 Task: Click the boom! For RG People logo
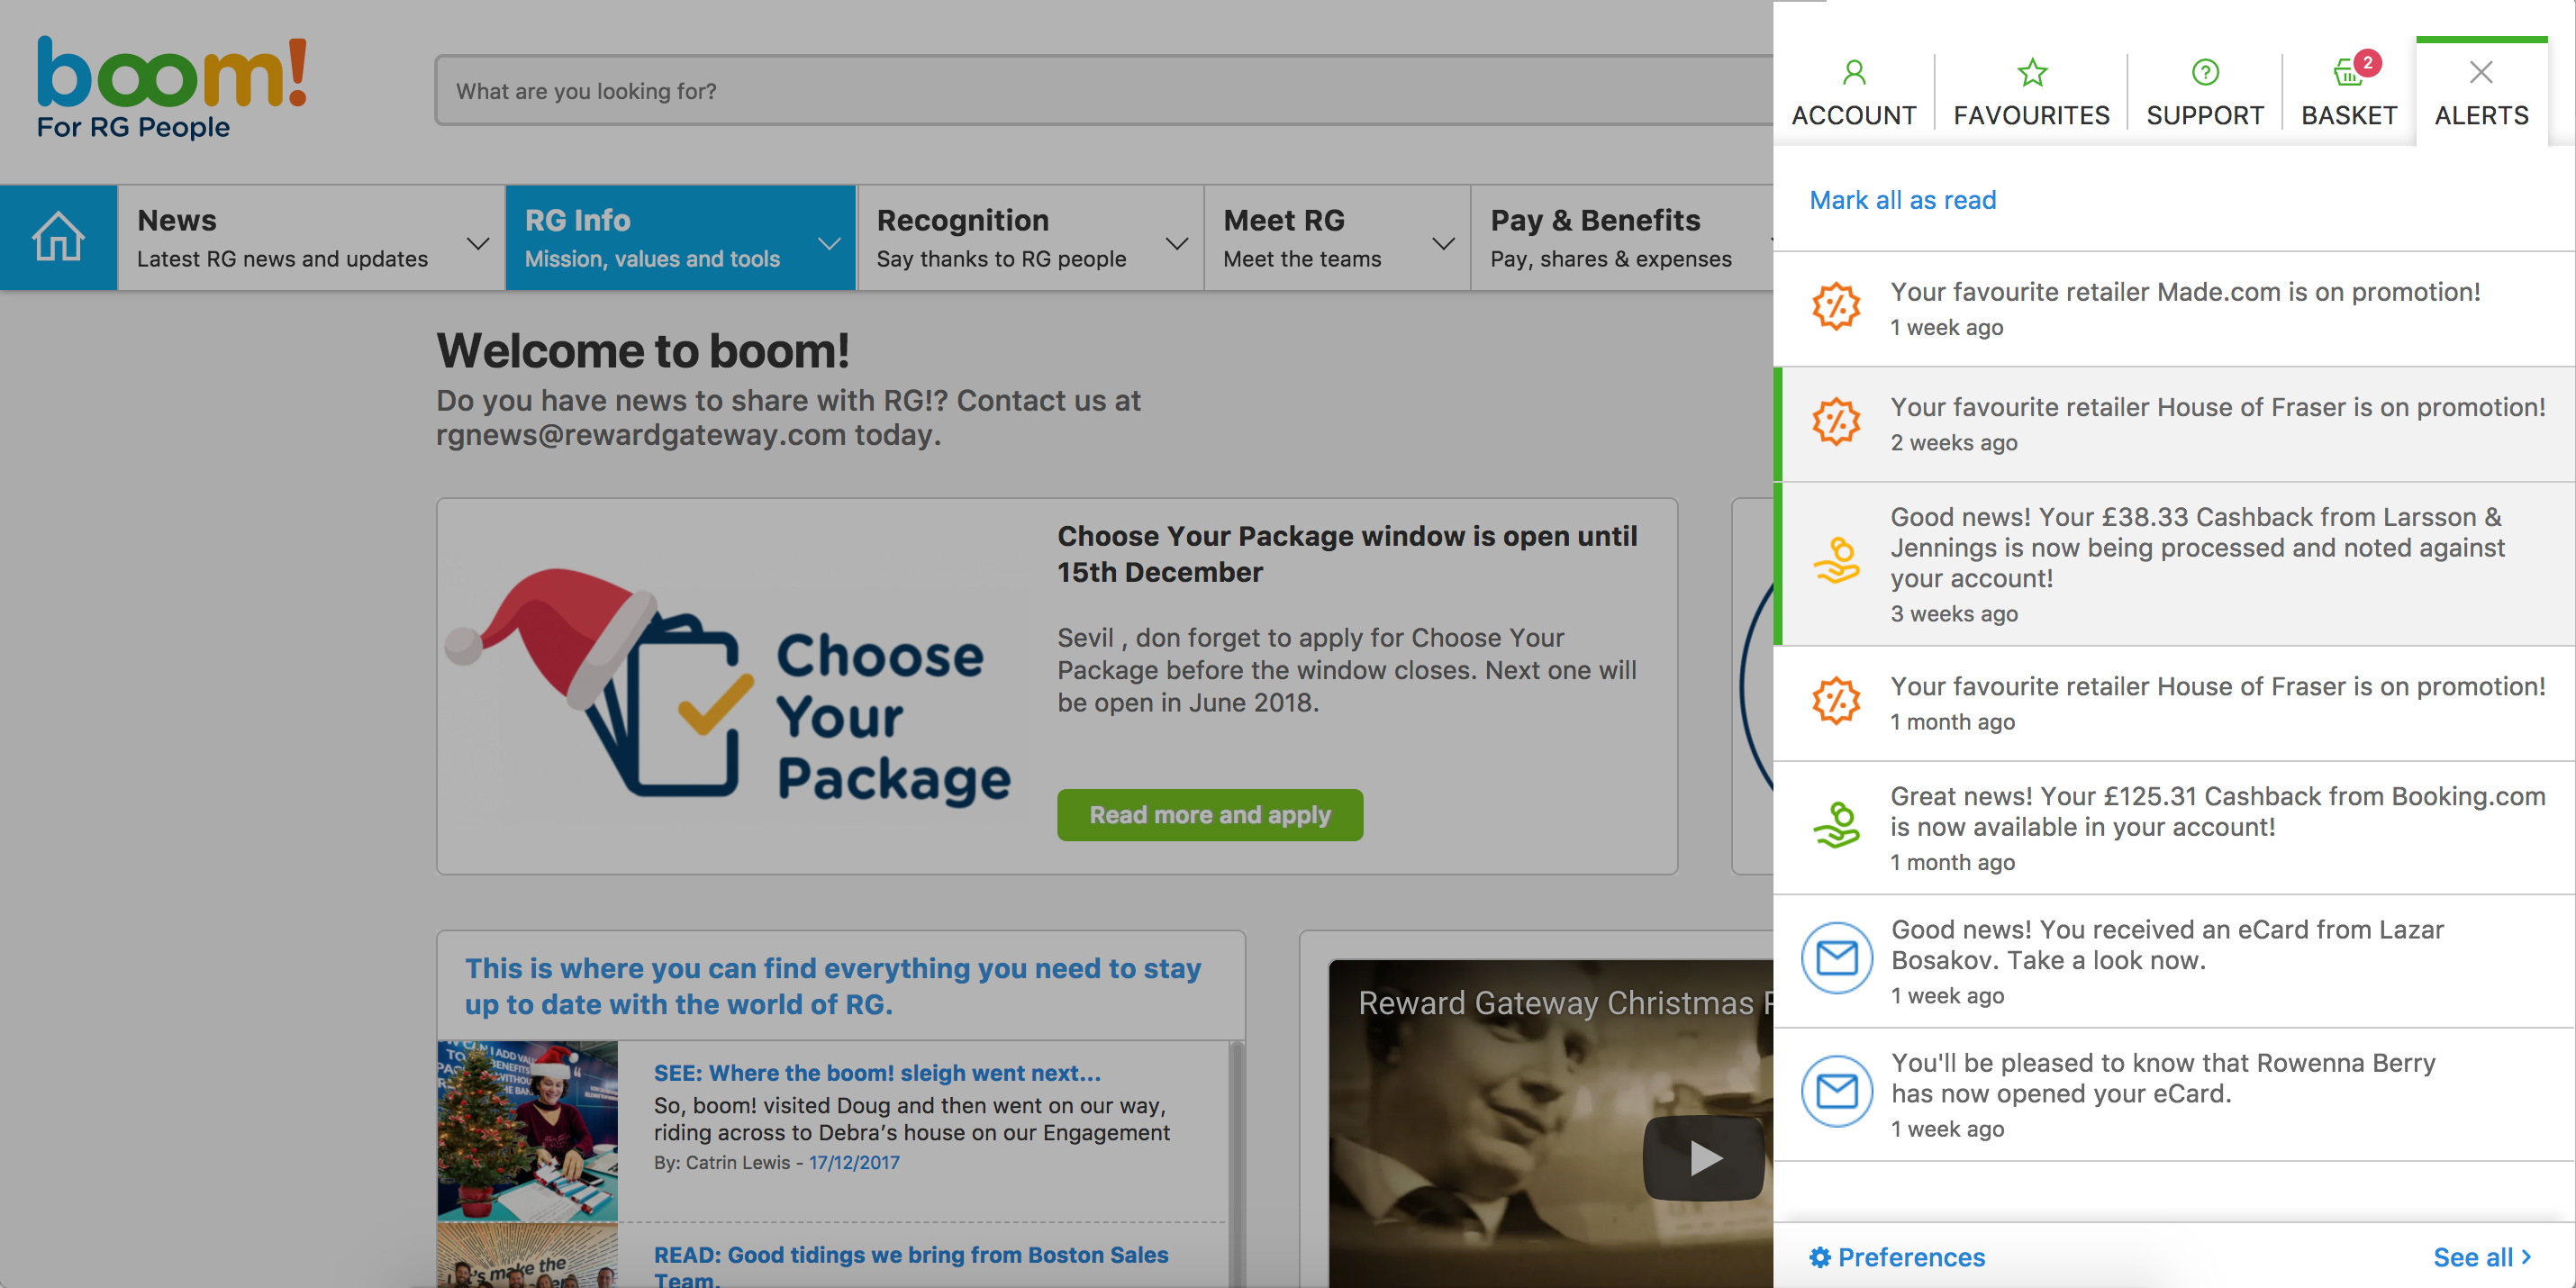pos(171,88)
